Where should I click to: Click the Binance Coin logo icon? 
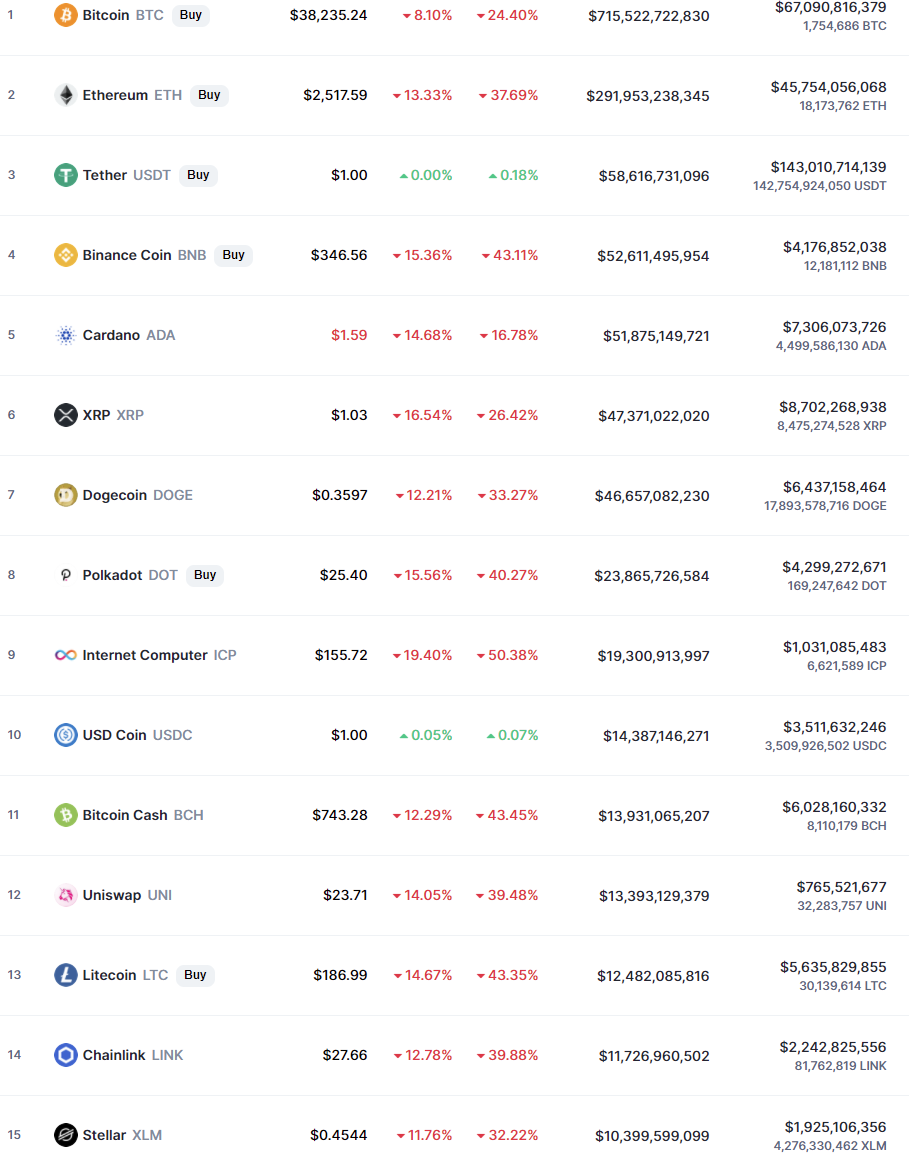pyautogui.click(x=65, y=255)
